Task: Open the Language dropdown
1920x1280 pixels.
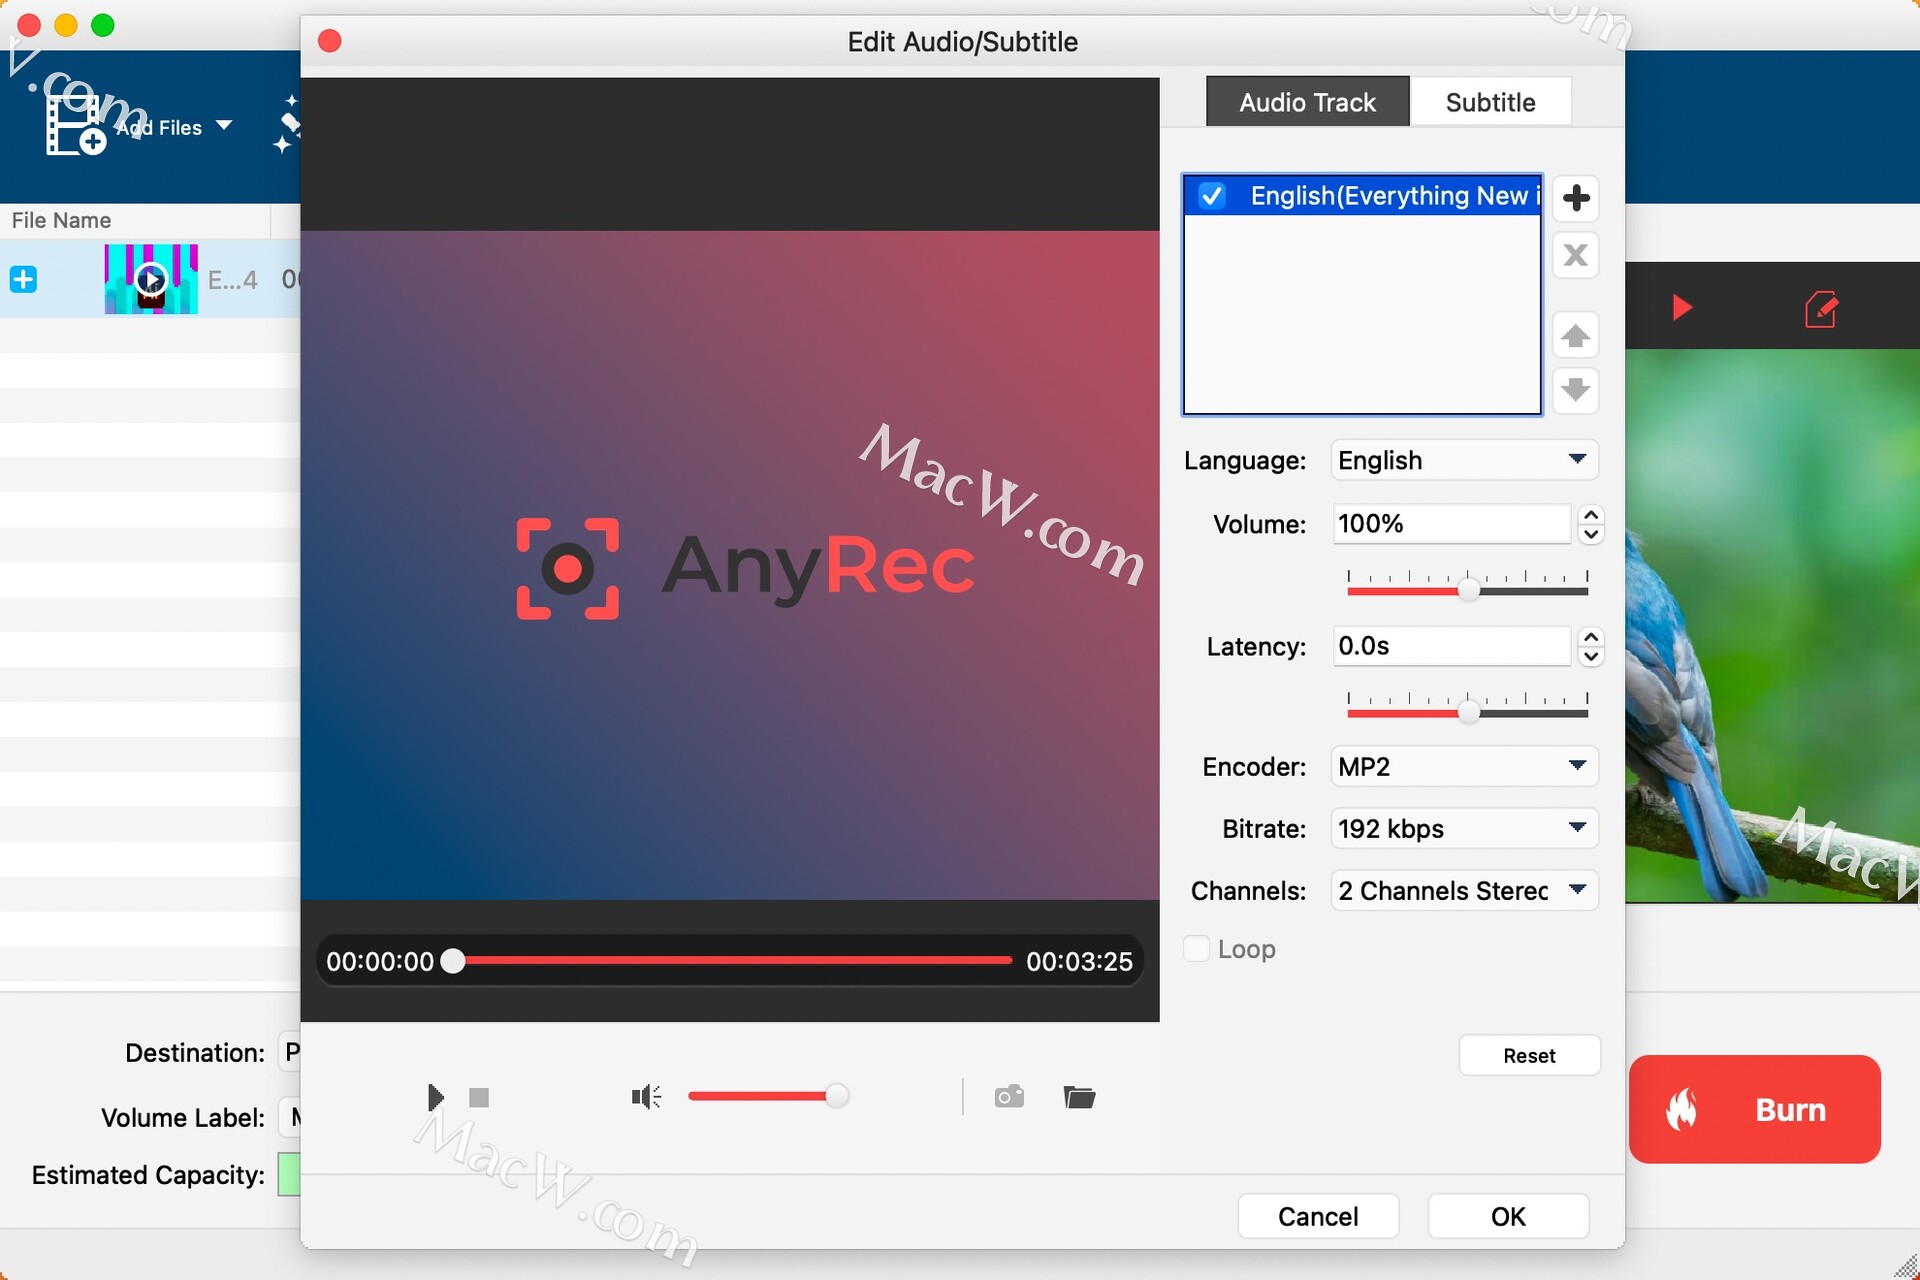Action: [x=1464, y=460]
